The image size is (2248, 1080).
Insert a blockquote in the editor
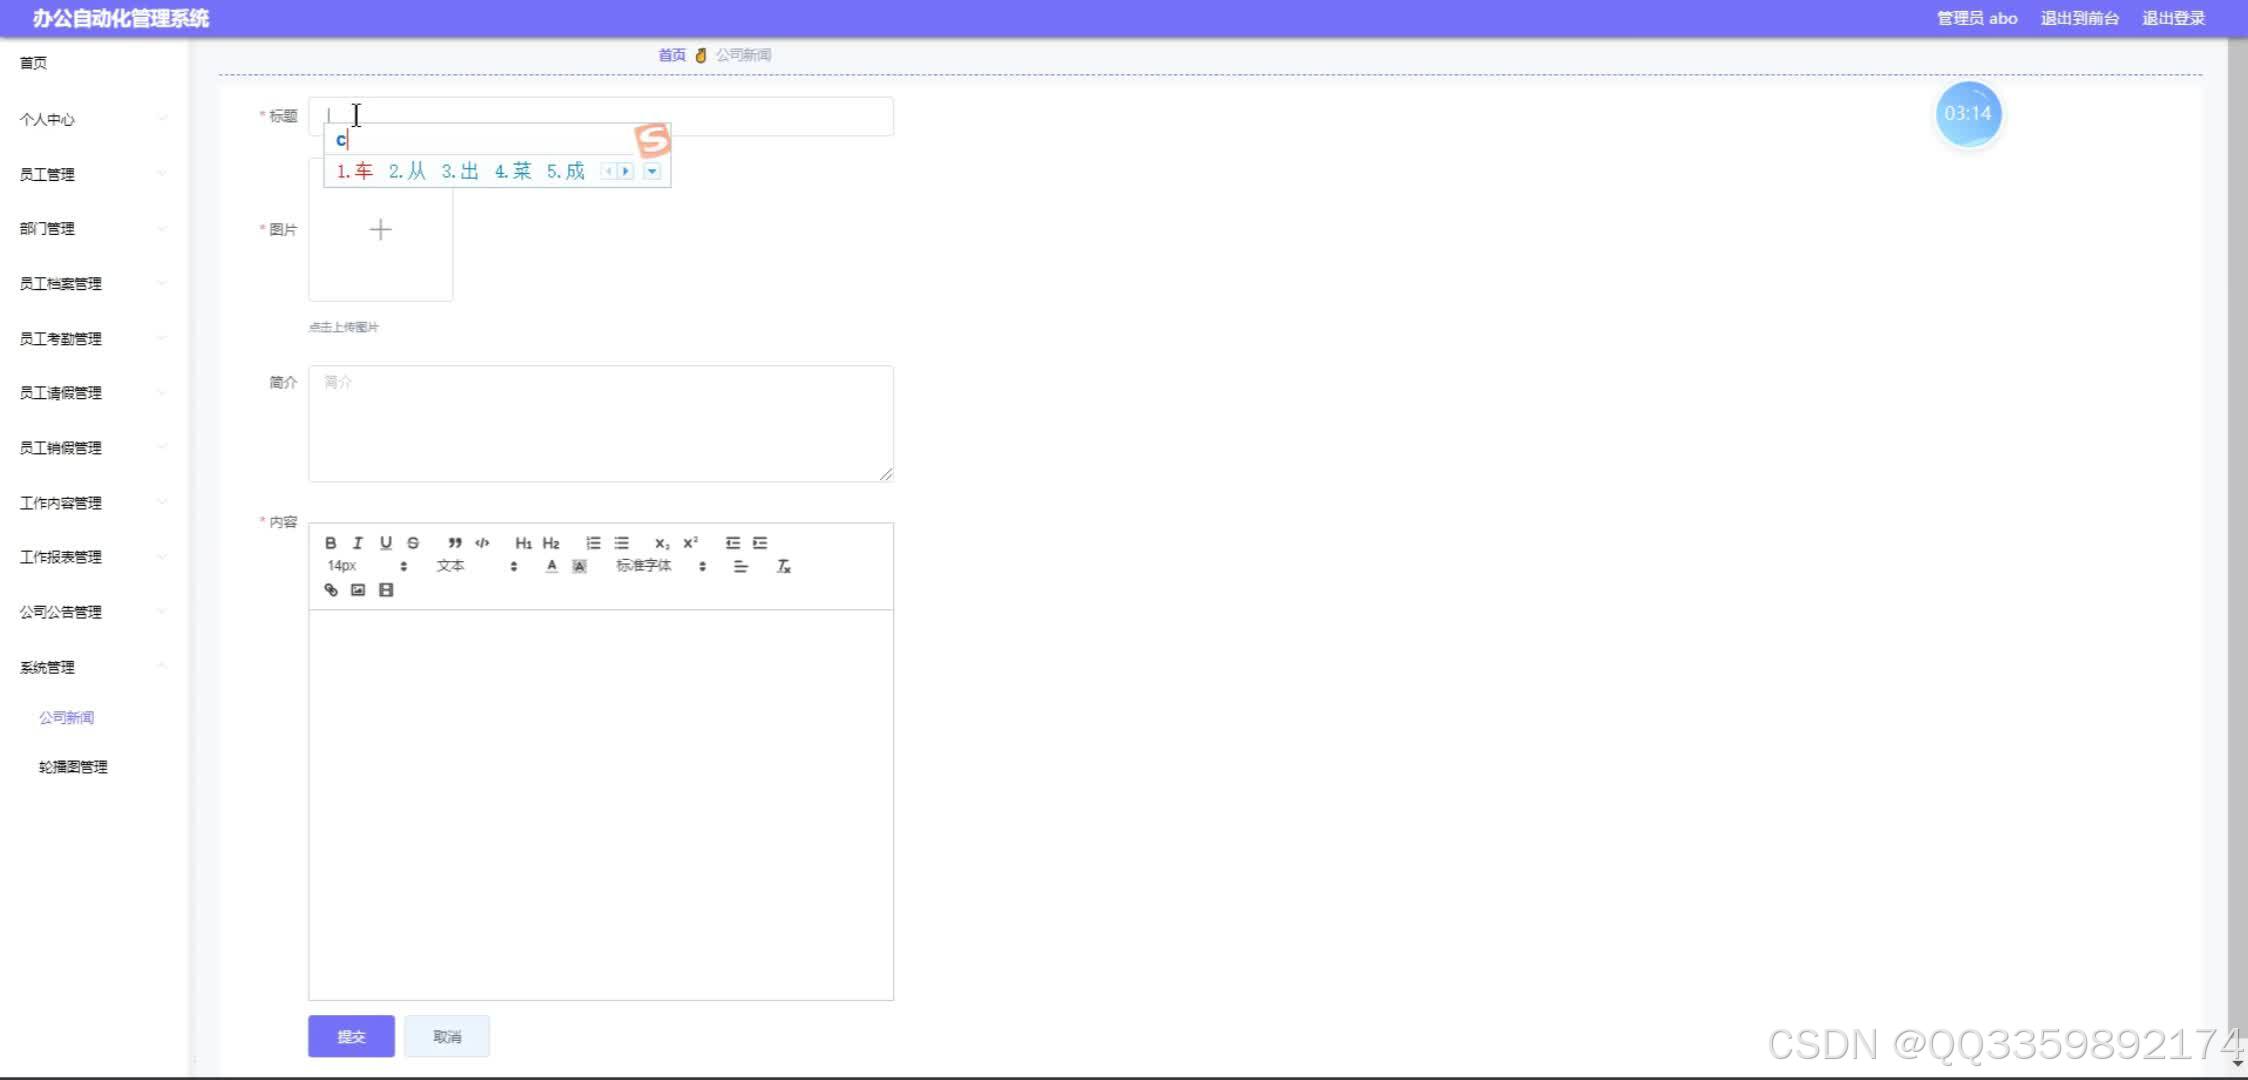455,543
